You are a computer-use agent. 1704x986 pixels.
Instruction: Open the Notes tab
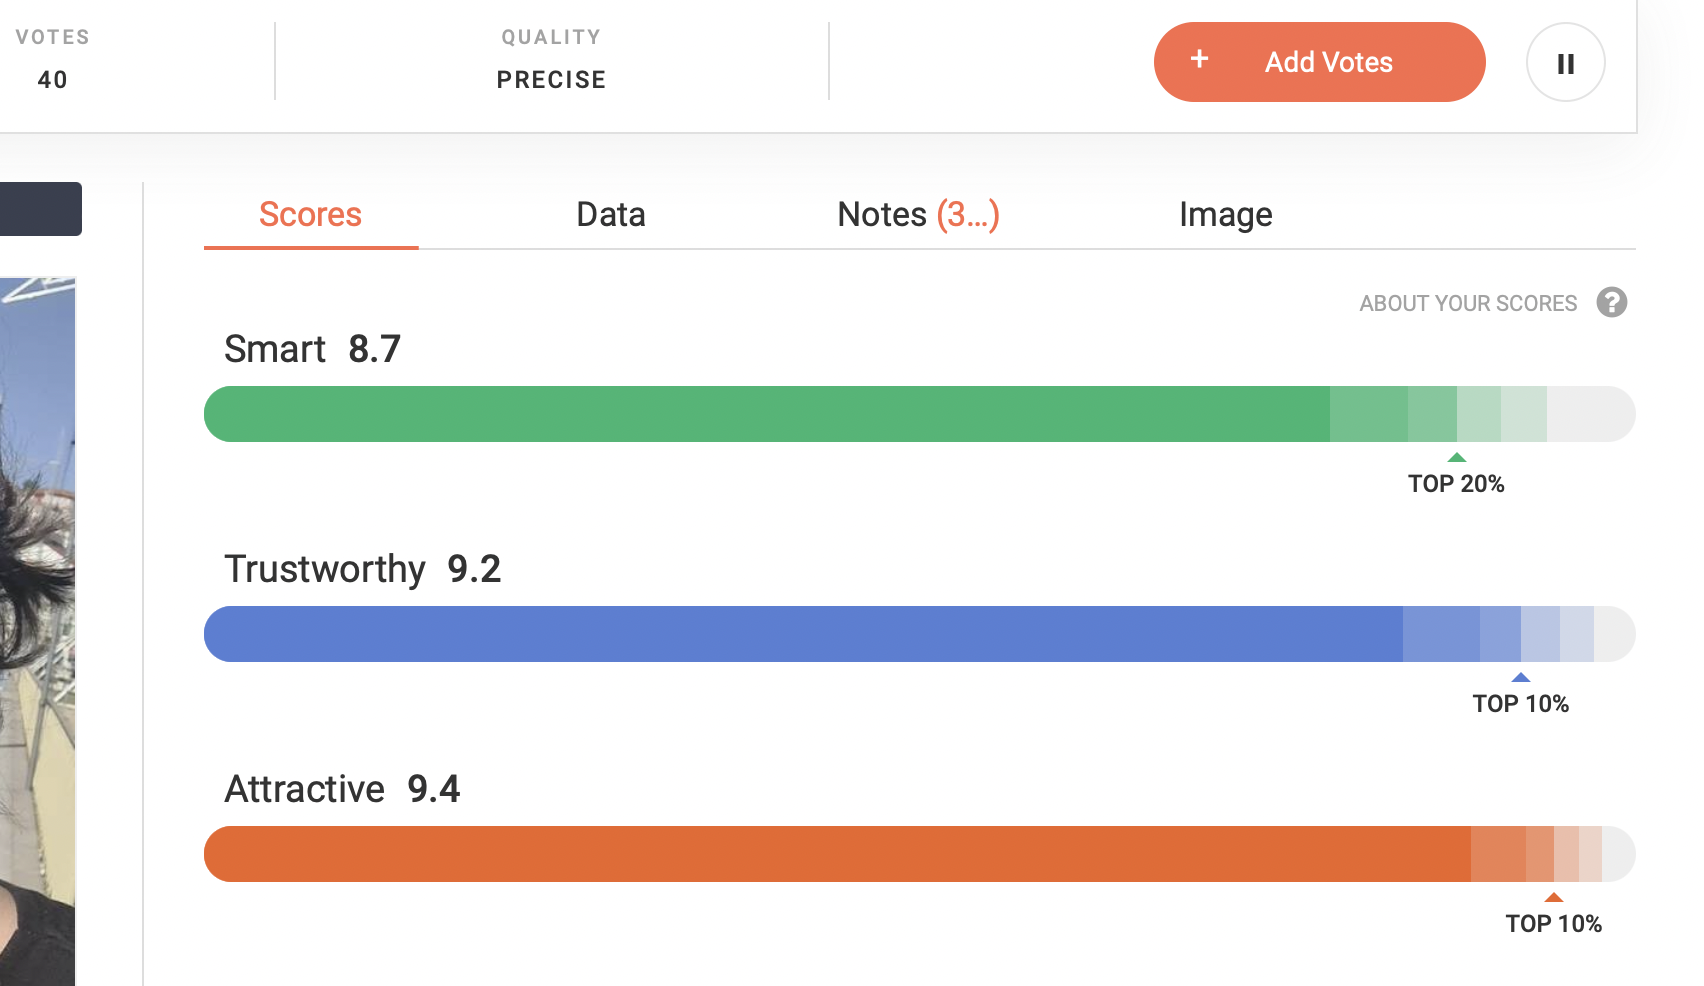click(918, 214)
